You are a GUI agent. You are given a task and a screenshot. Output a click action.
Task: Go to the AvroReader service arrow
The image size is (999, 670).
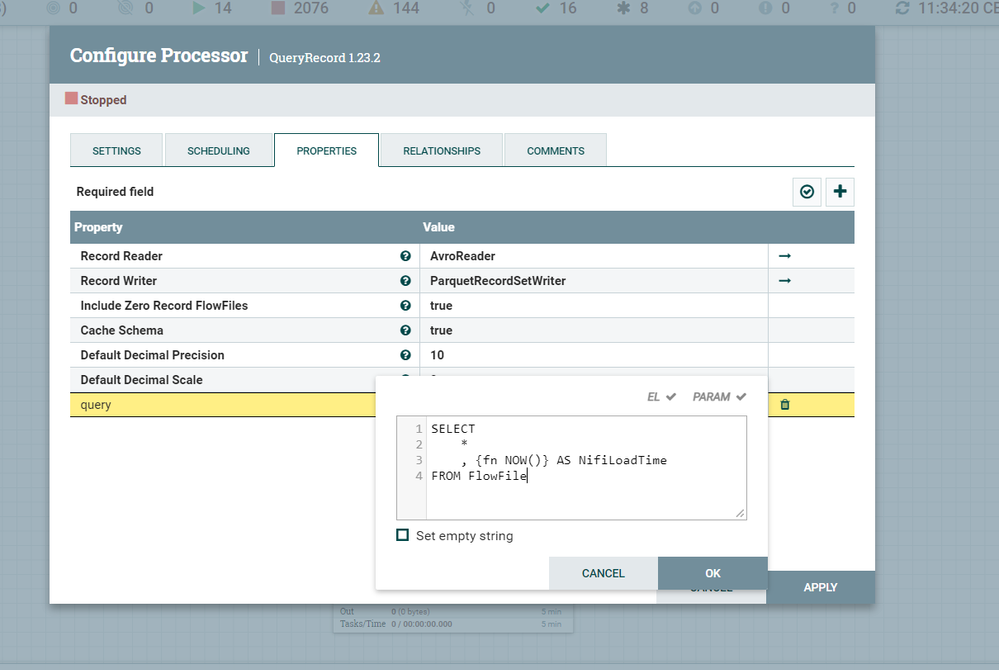(x=785, y=256)
